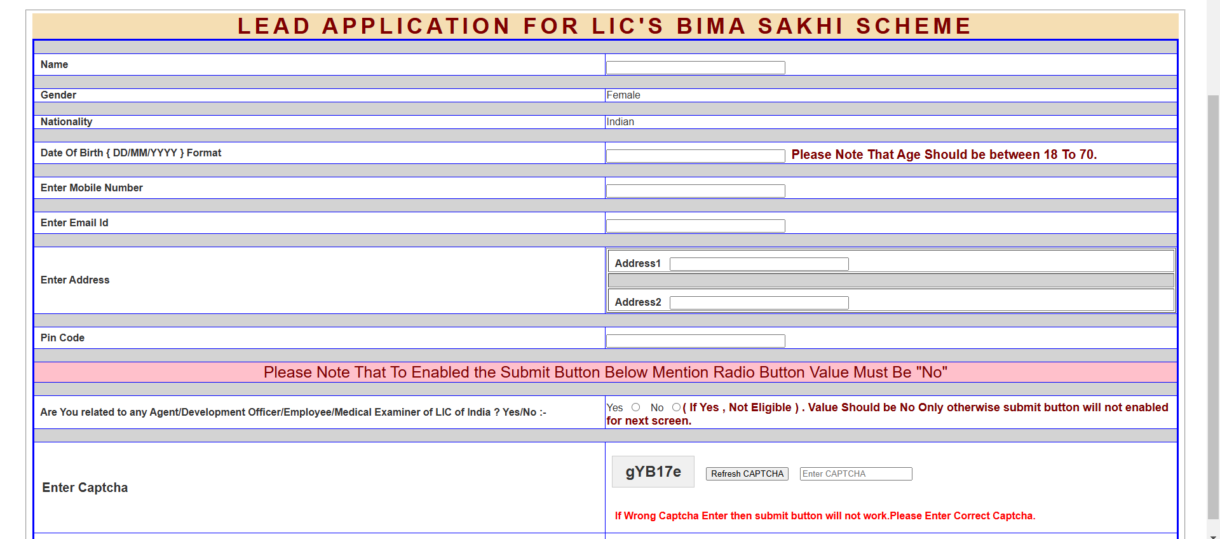Click the gYB17e captcha image
The image size is (1220, 539).
[653, 472]
